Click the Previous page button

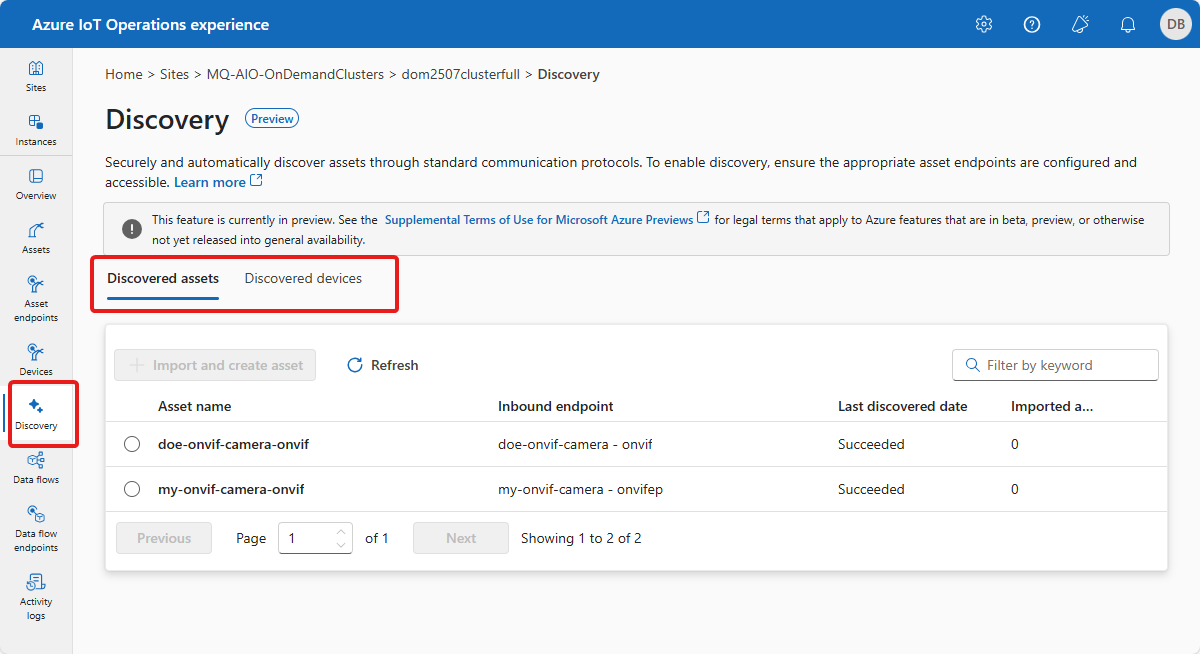point(164,538)
